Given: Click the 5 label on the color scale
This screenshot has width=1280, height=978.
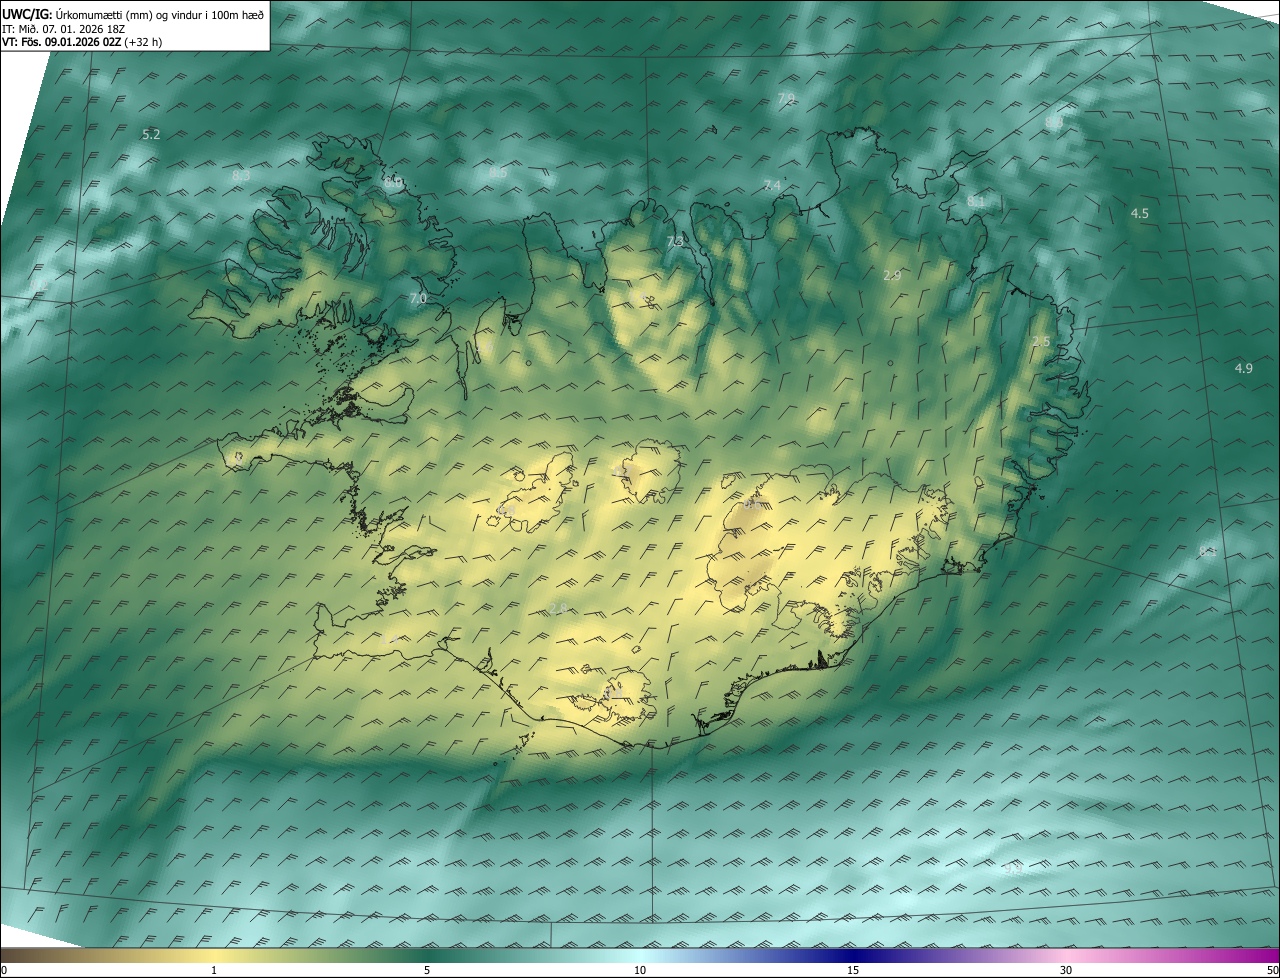Looking at the screenshot, I should click(x=427, y=970).
